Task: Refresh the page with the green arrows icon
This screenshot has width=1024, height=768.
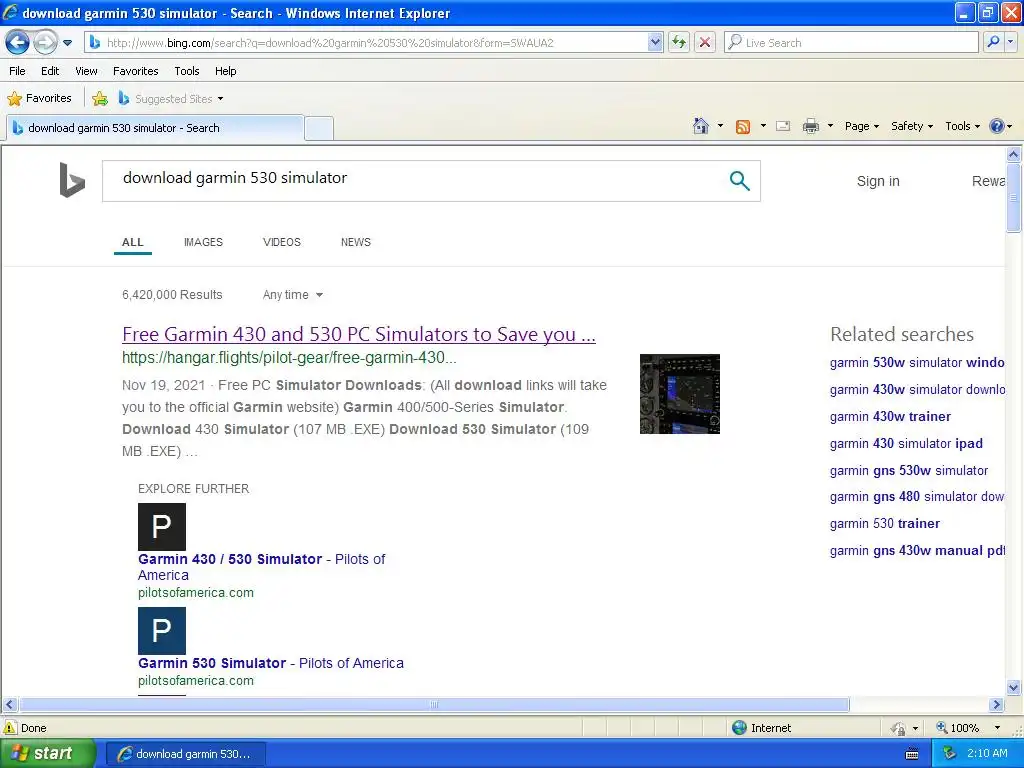Action: [x=679, y=43]
